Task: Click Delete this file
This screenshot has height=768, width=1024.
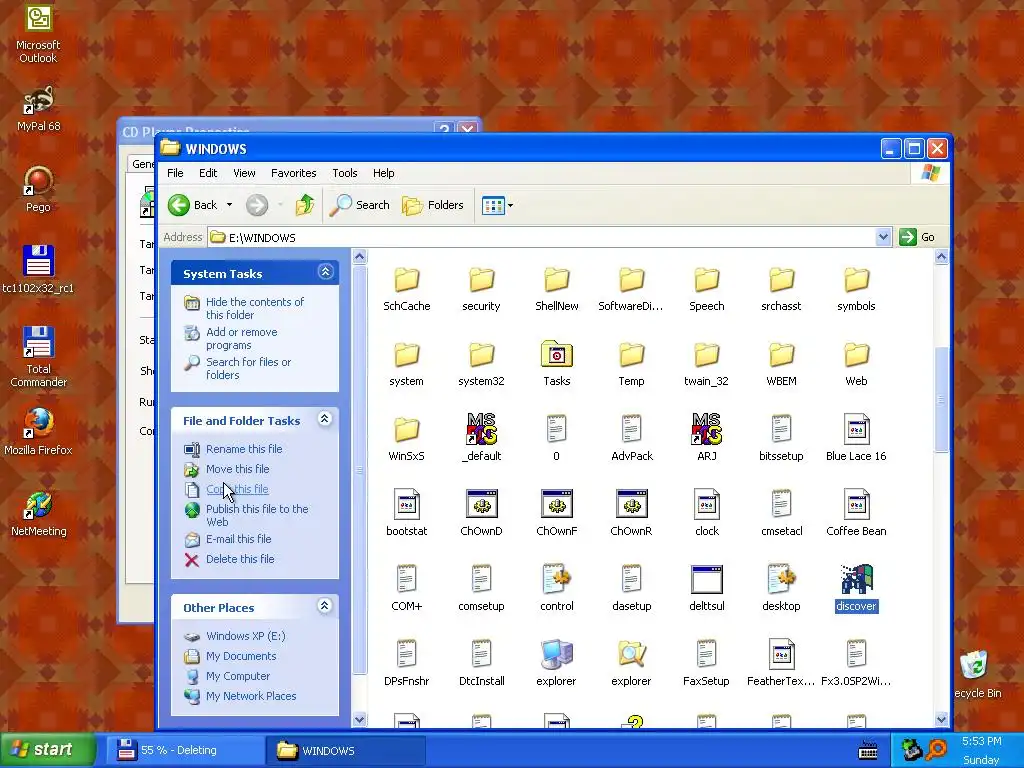Action: 240,559
